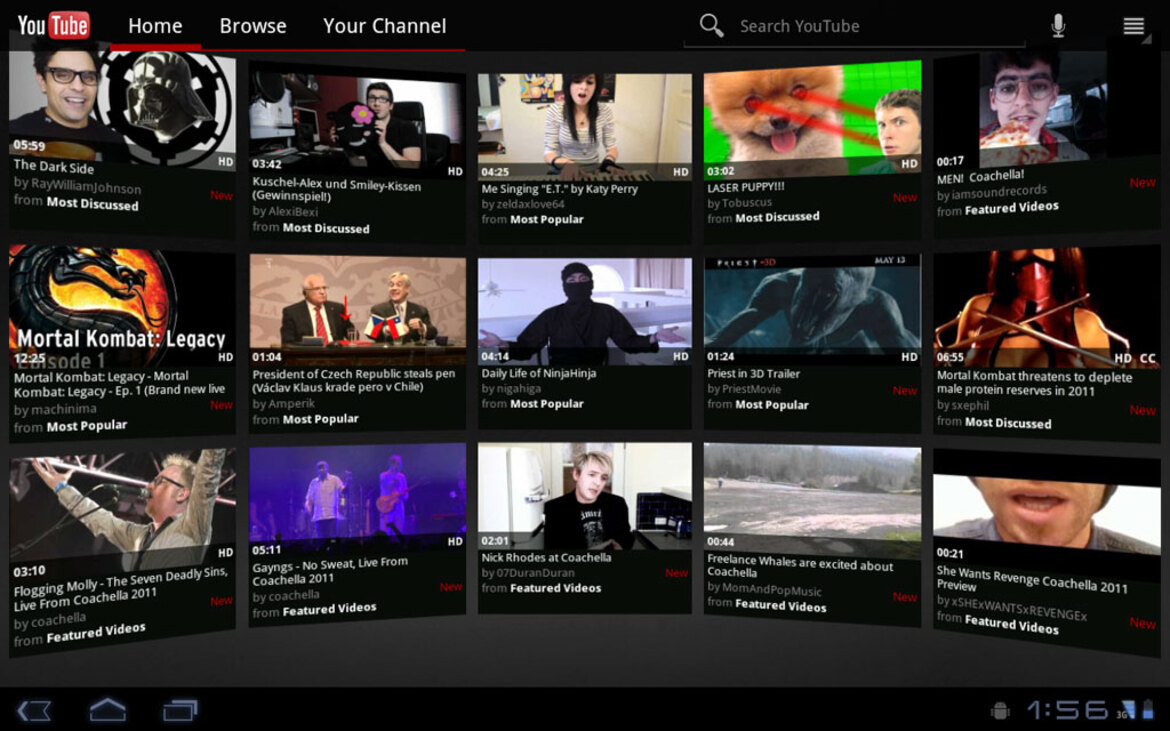
Task: Select uploader 'by 07DuranDuran'
Action: pyautogui.click(x=528, y=572)
